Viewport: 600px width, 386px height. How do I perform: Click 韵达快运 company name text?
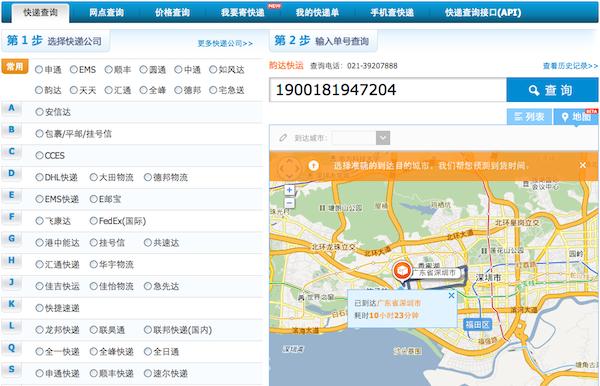click(286, 65)
